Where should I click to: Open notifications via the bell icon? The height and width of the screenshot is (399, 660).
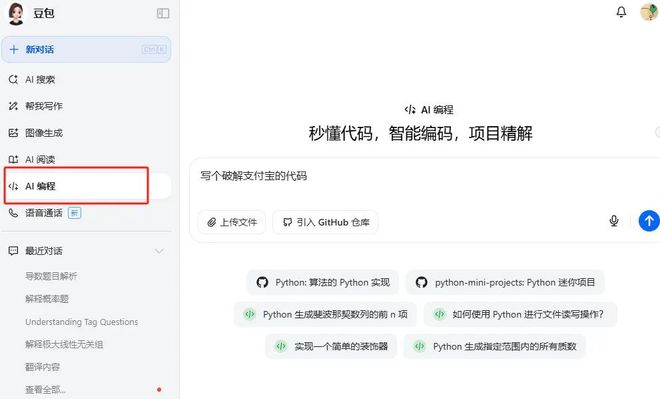point(621,12)
